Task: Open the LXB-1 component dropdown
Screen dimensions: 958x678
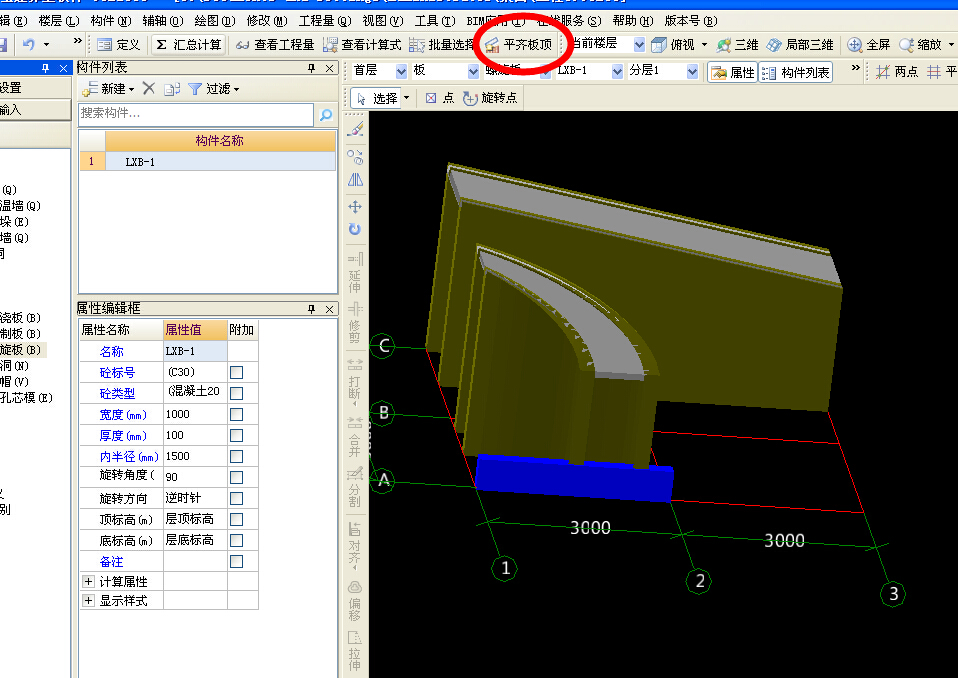Action: tap(617, 71)
